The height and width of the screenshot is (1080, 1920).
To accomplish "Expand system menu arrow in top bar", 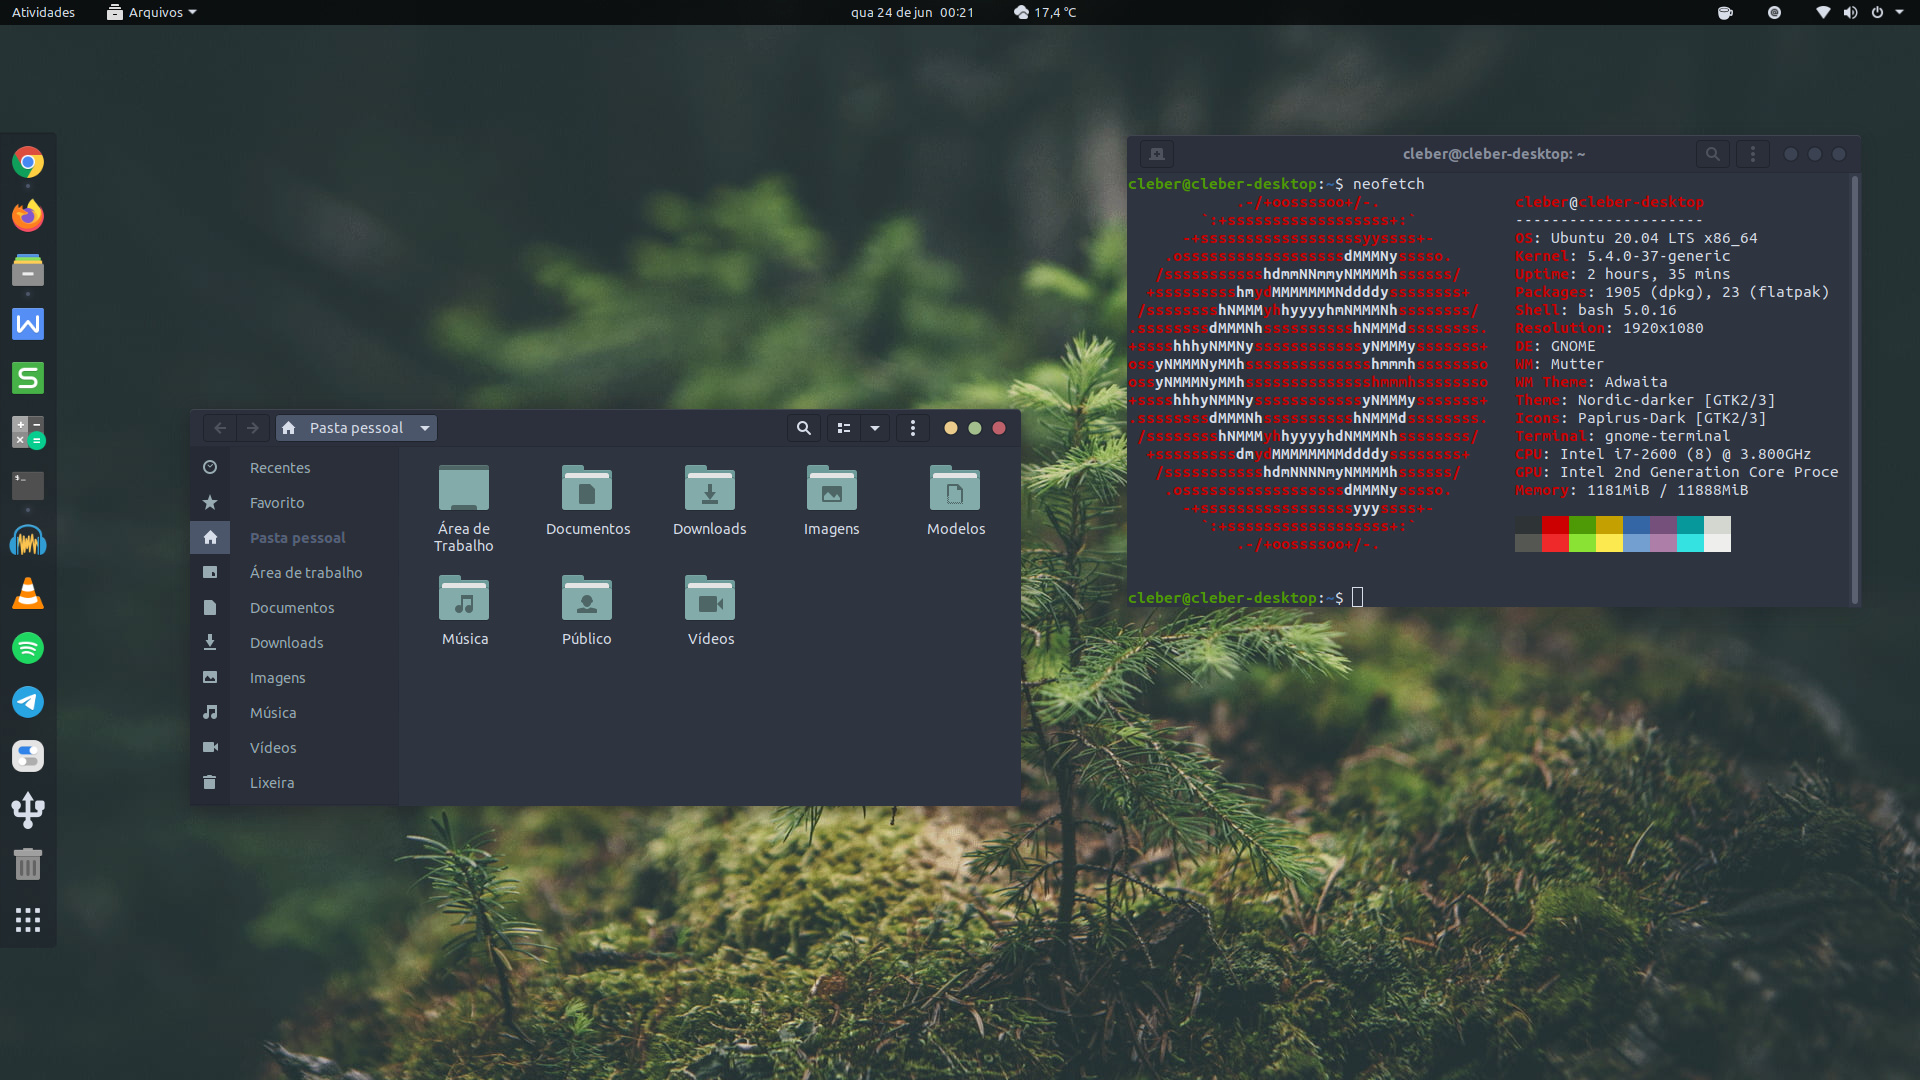I will point(1899,12).
